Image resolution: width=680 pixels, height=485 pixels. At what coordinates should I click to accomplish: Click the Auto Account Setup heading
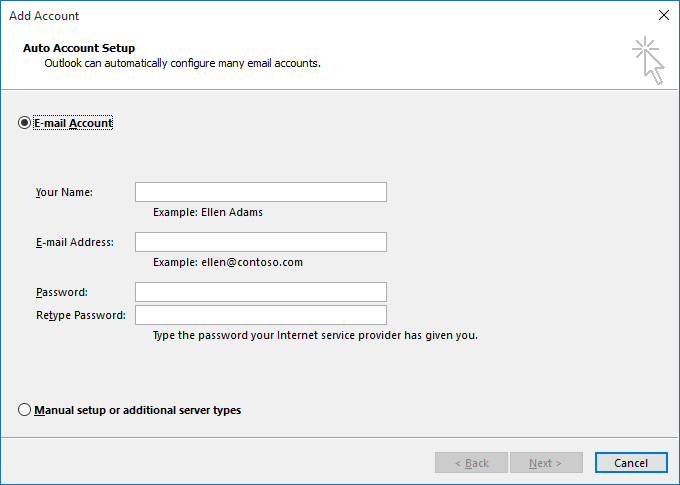pyautogui.click(x=78, y=48)
